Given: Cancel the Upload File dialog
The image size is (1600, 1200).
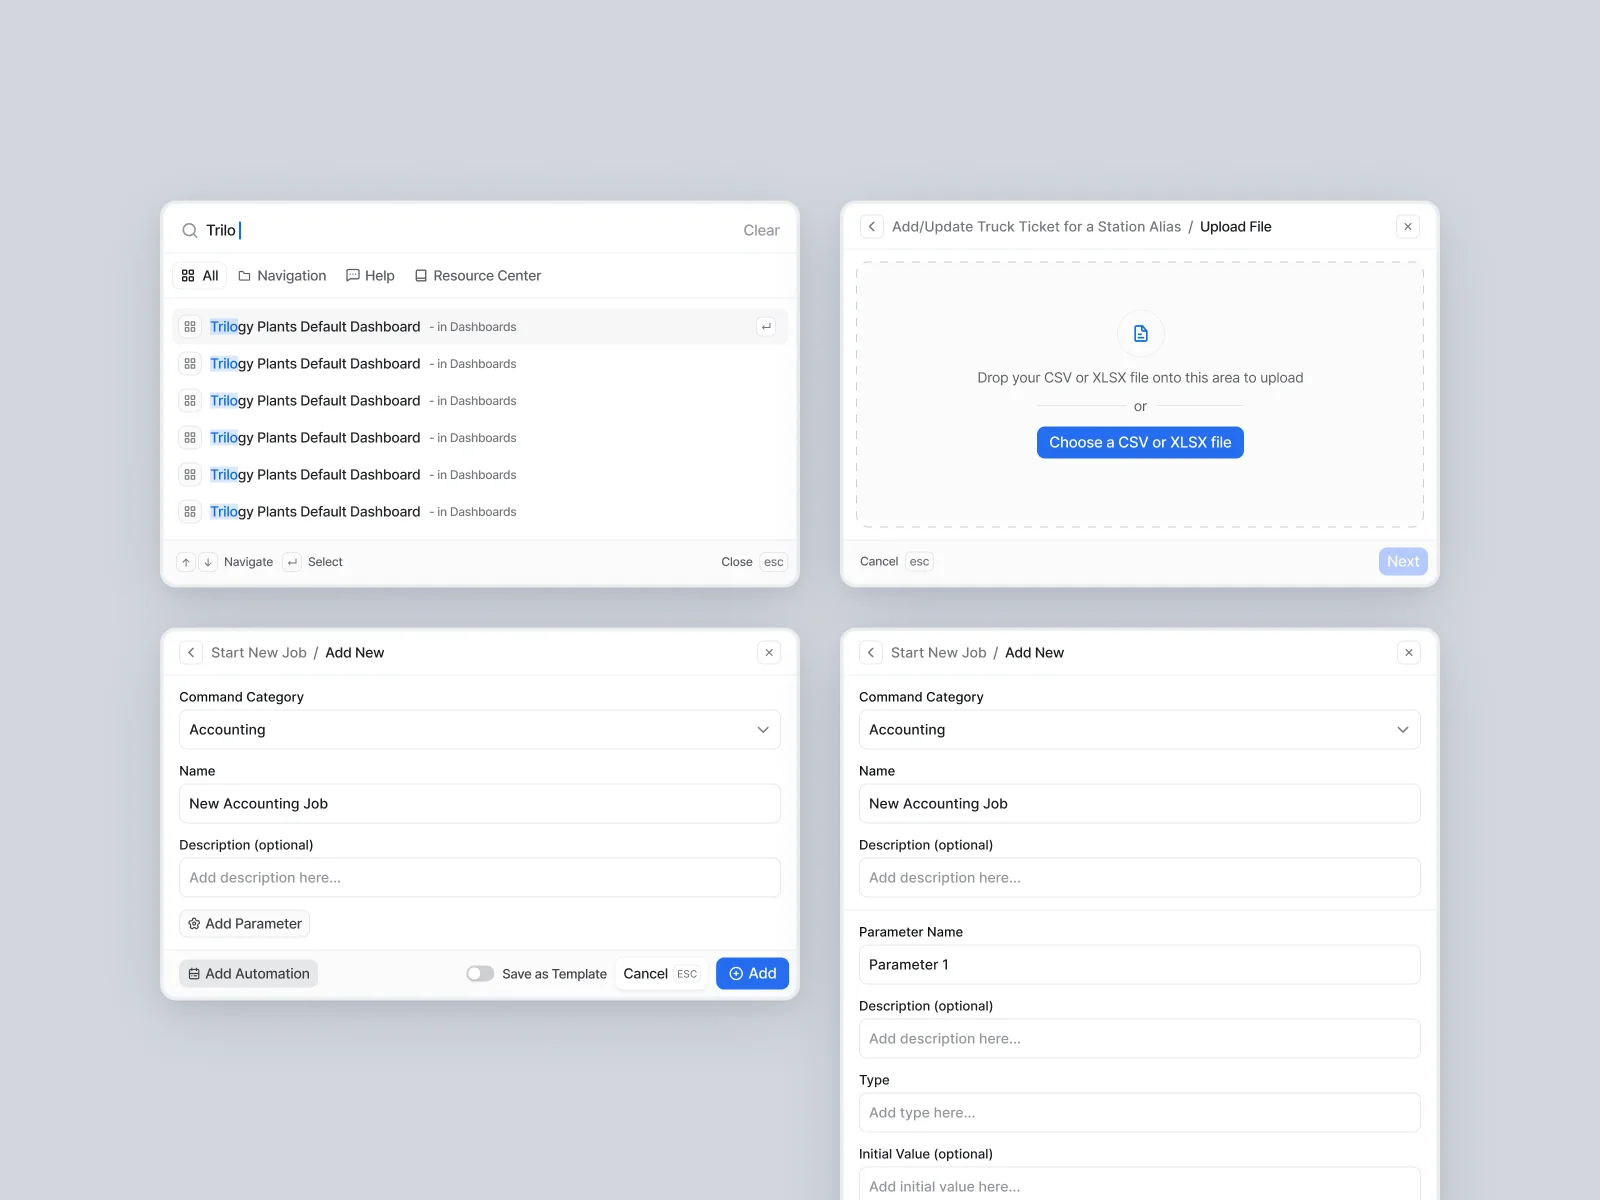Looking at the screenshot, I should (879, 562).
